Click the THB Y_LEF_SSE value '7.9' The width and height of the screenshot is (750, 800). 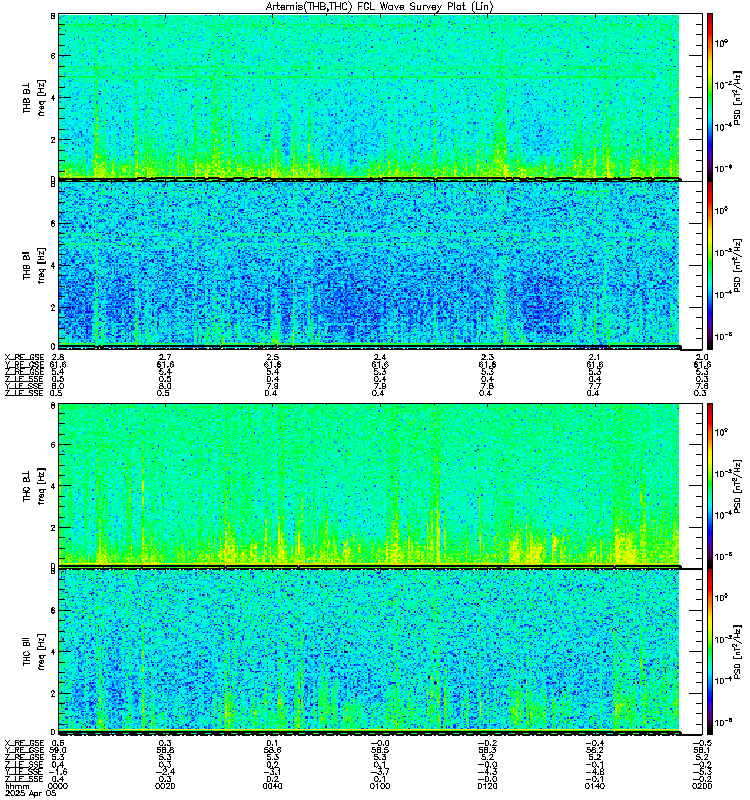click(272, 386)
